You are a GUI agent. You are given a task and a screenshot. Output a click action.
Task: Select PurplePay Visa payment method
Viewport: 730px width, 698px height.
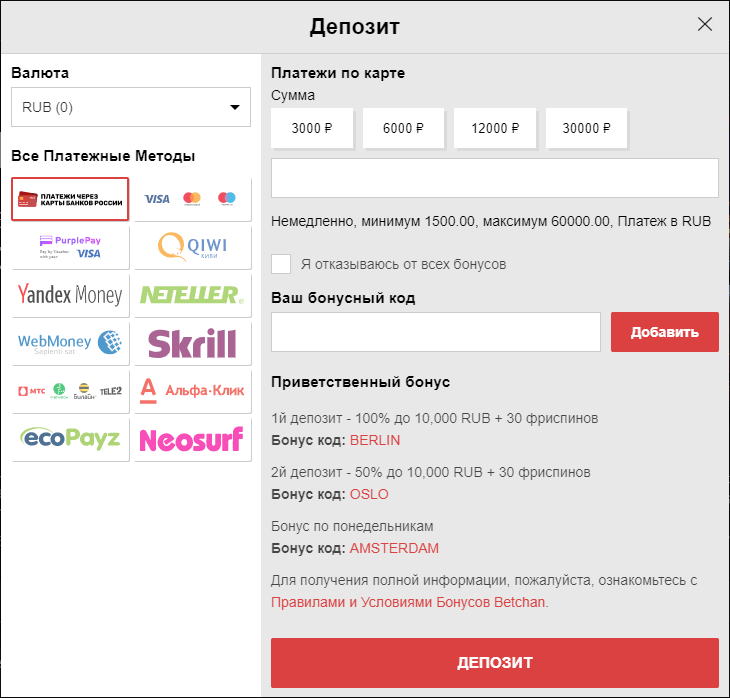click(71, 247)
